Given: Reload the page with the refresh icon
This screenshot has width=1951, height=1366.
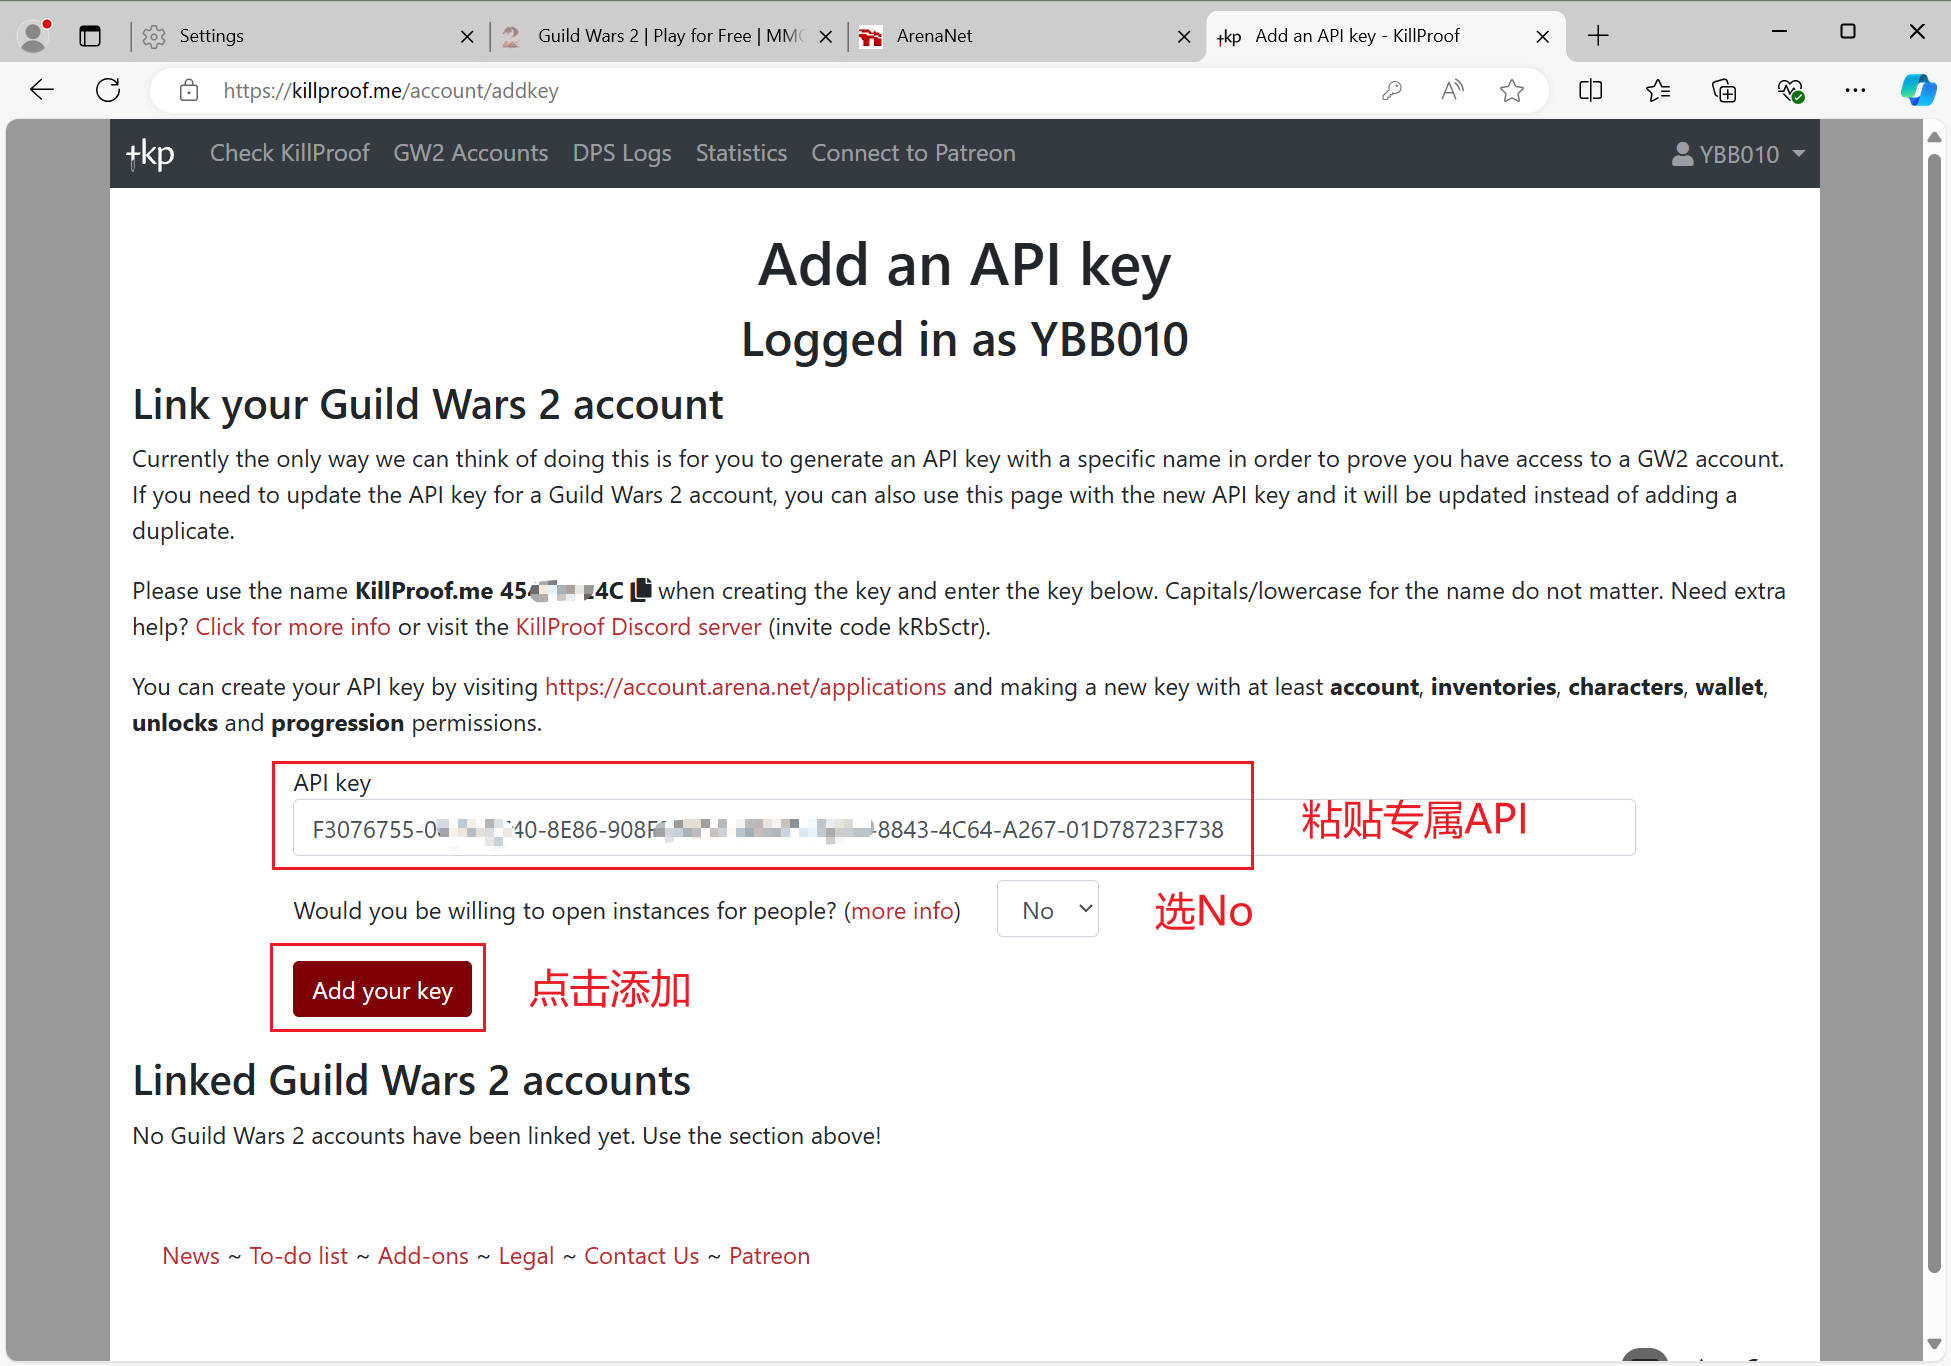Looking at the screenshot, I should [x=108, y=90].
